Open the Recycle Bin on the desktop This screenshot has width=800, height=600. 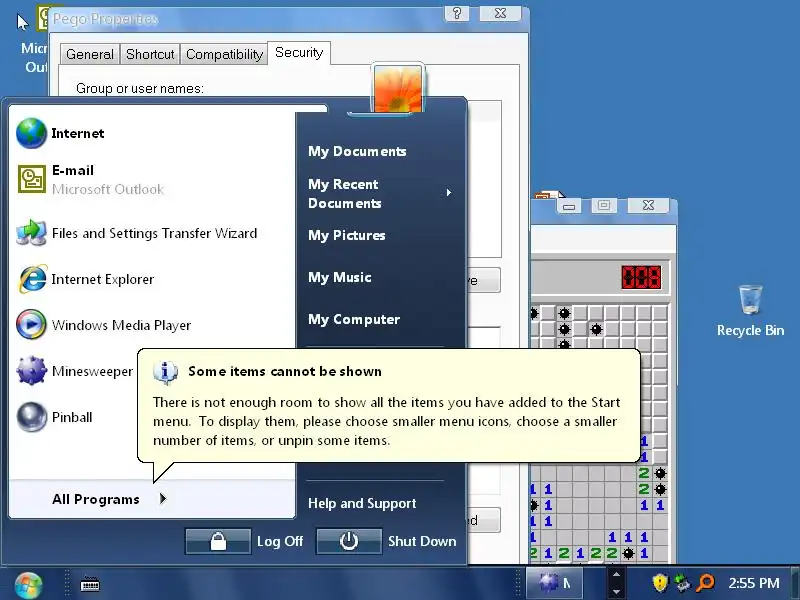(x=751, y=311)
